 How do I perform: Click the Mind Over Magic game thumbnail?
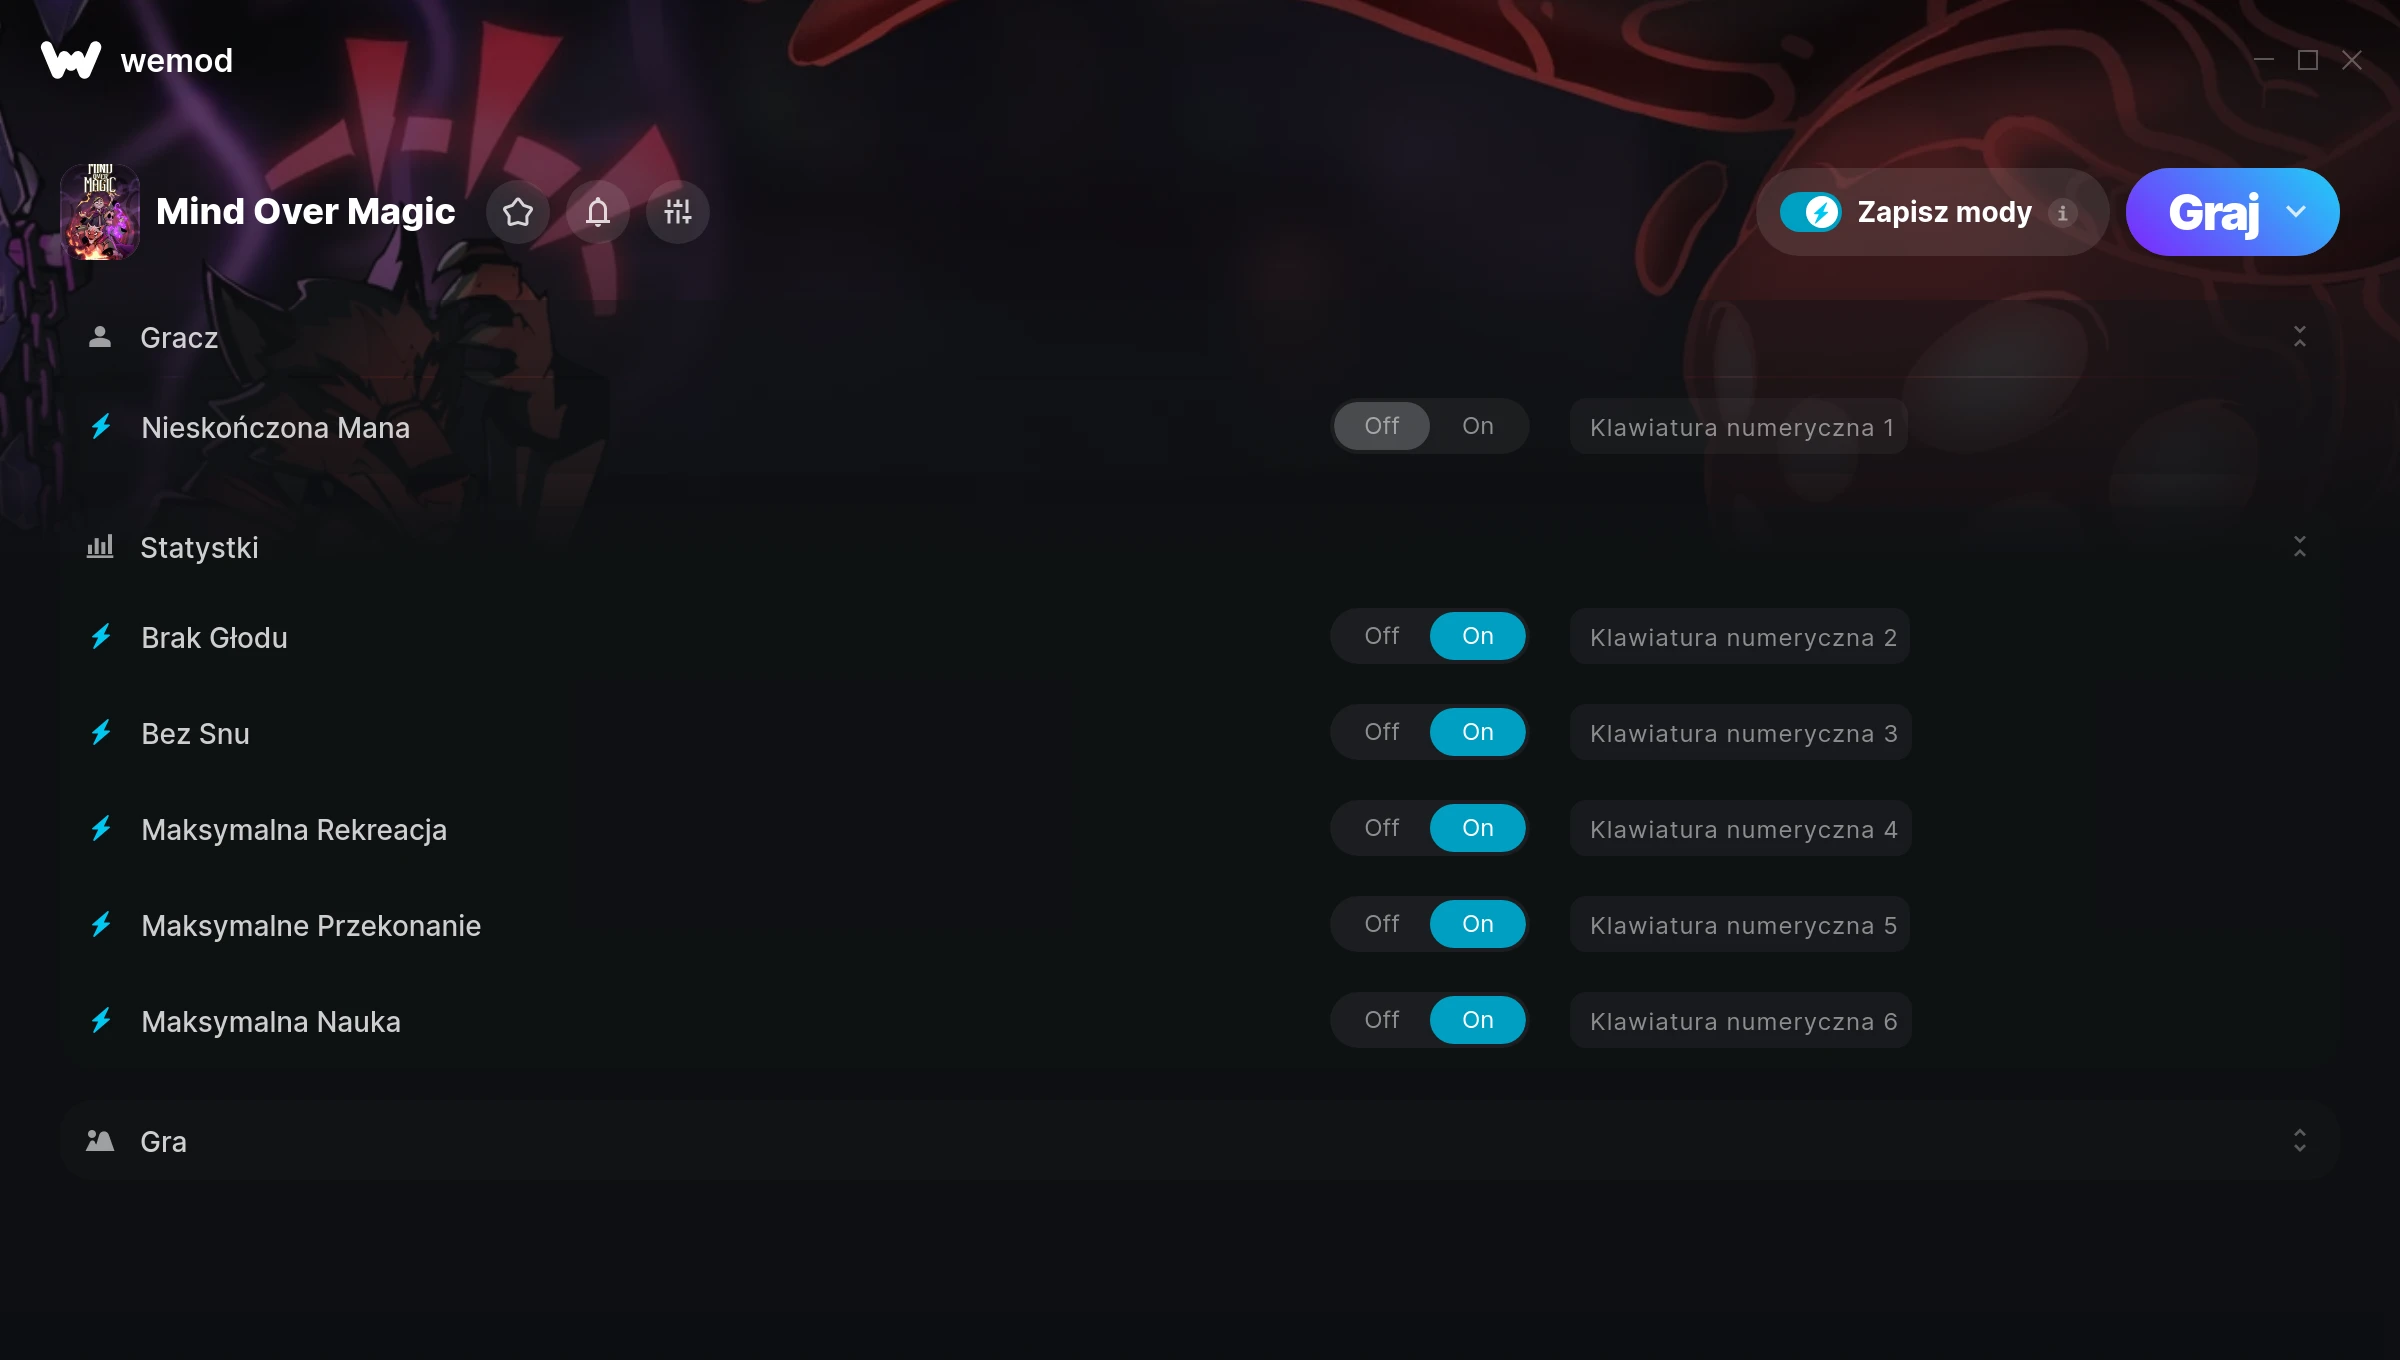tap(100, 212)
